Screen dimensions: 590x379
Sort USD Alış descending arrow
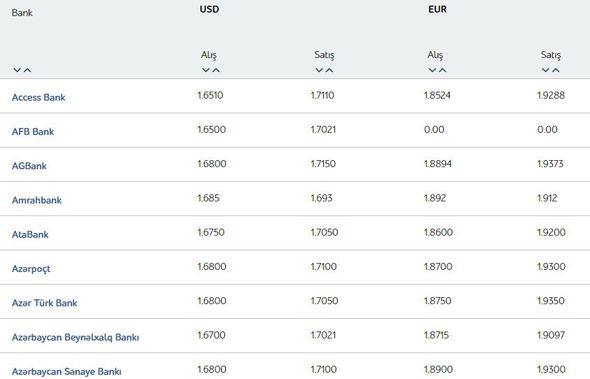tap(205, 70)
